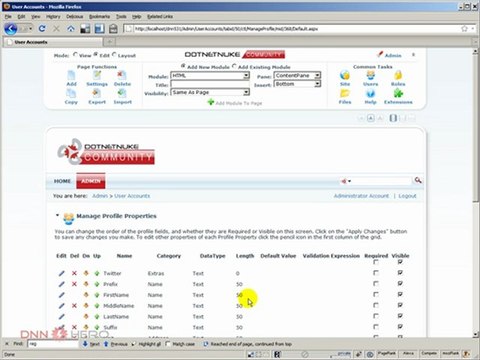The width and height of the screenshot is (480, 360).
Task: Click the Export page icon
Action: [97, 94]
